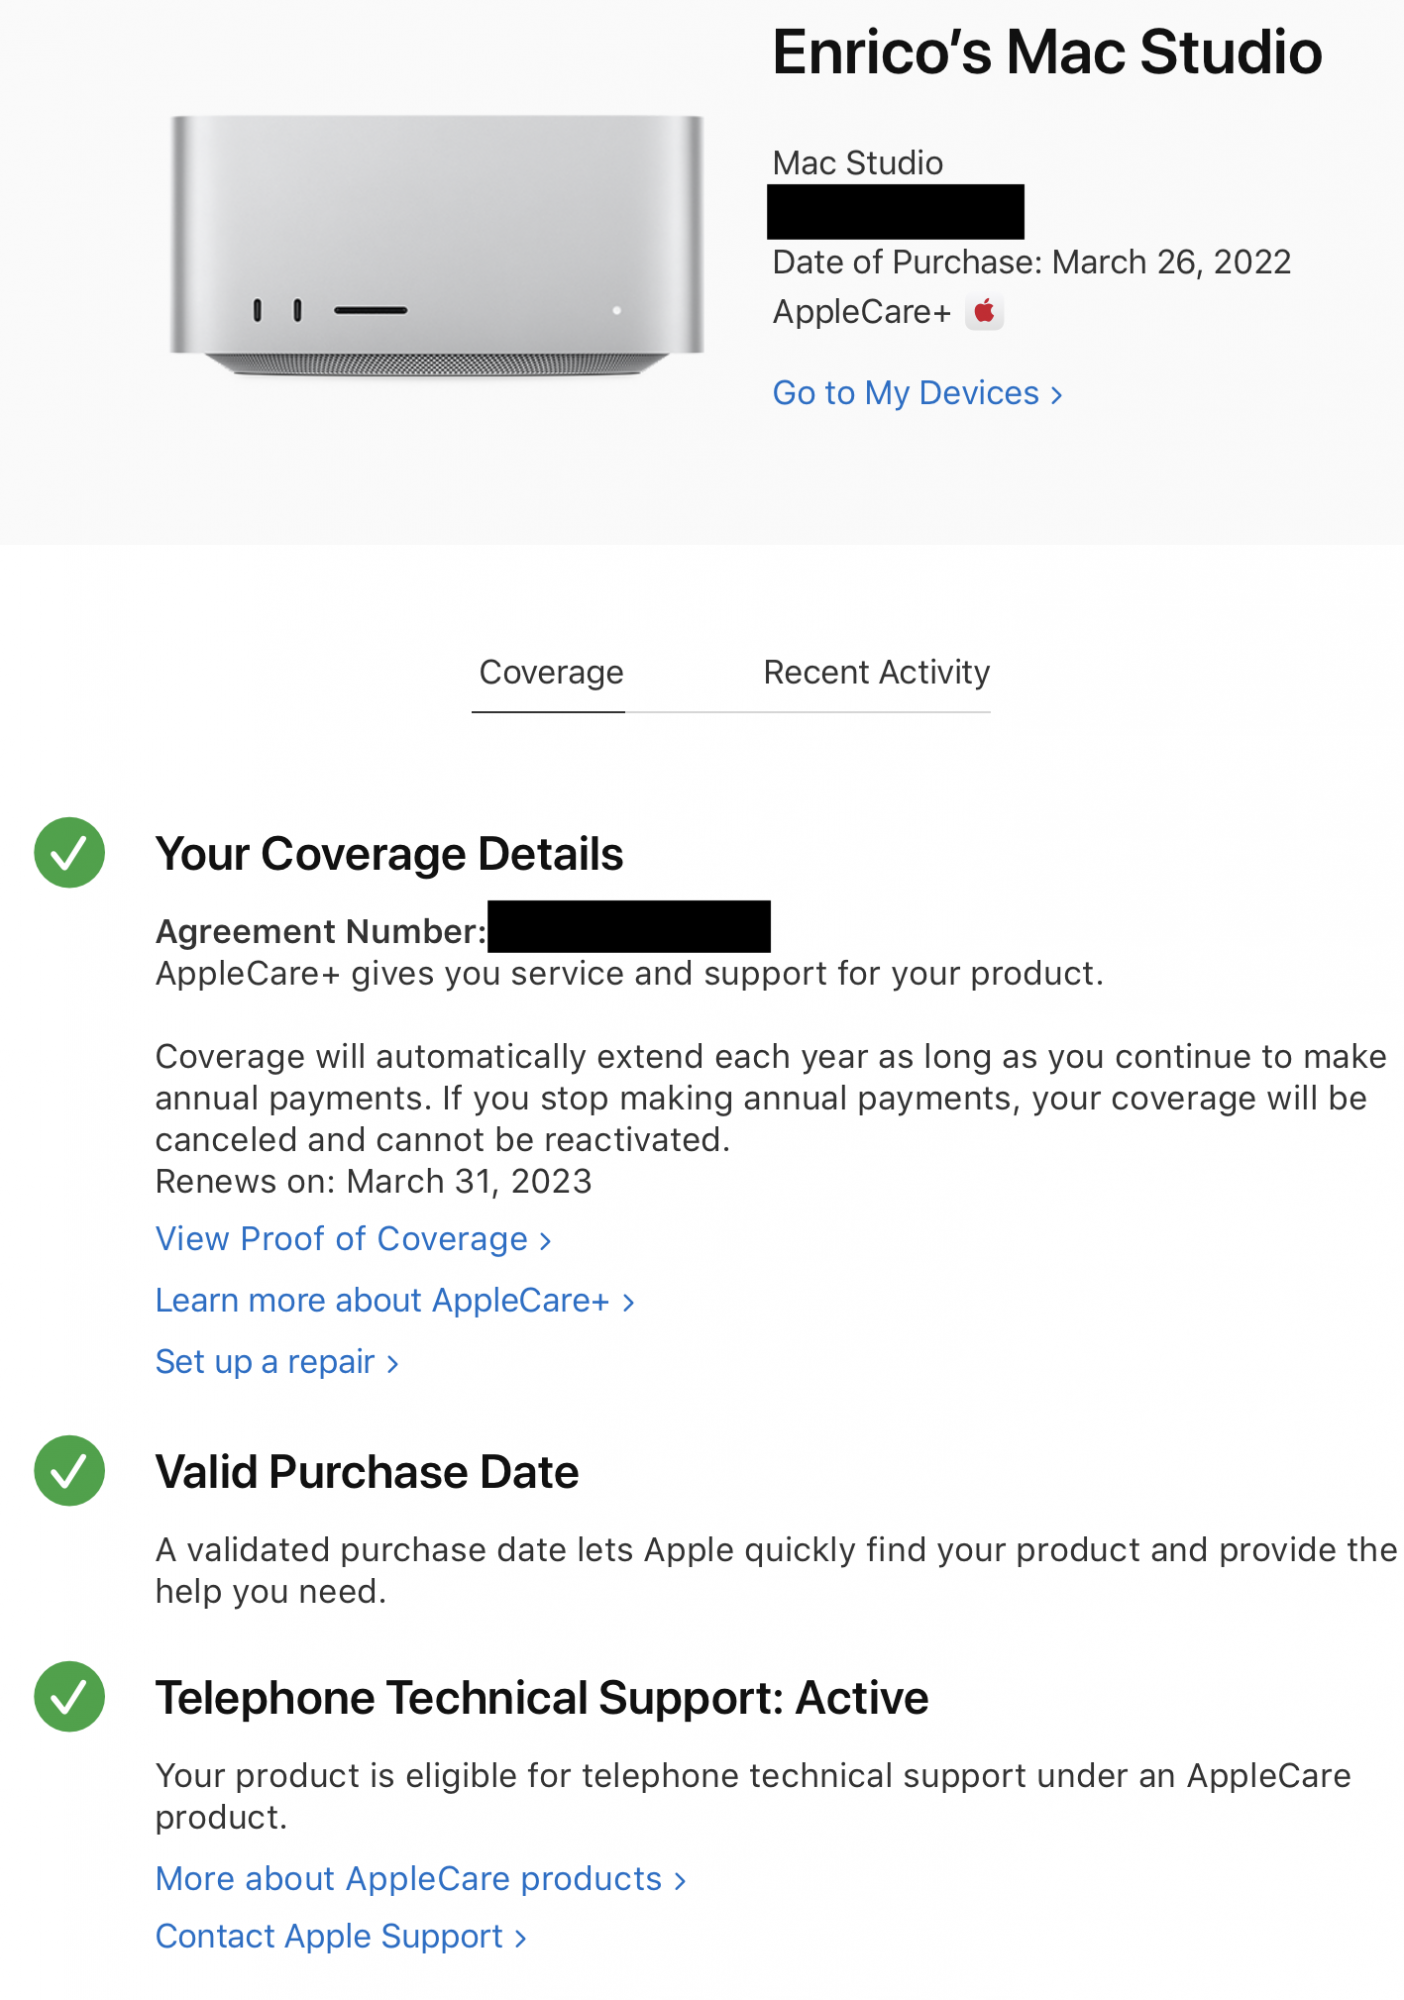Click the Mac Studio product image
The image size is (1404, 2000).
437,245
